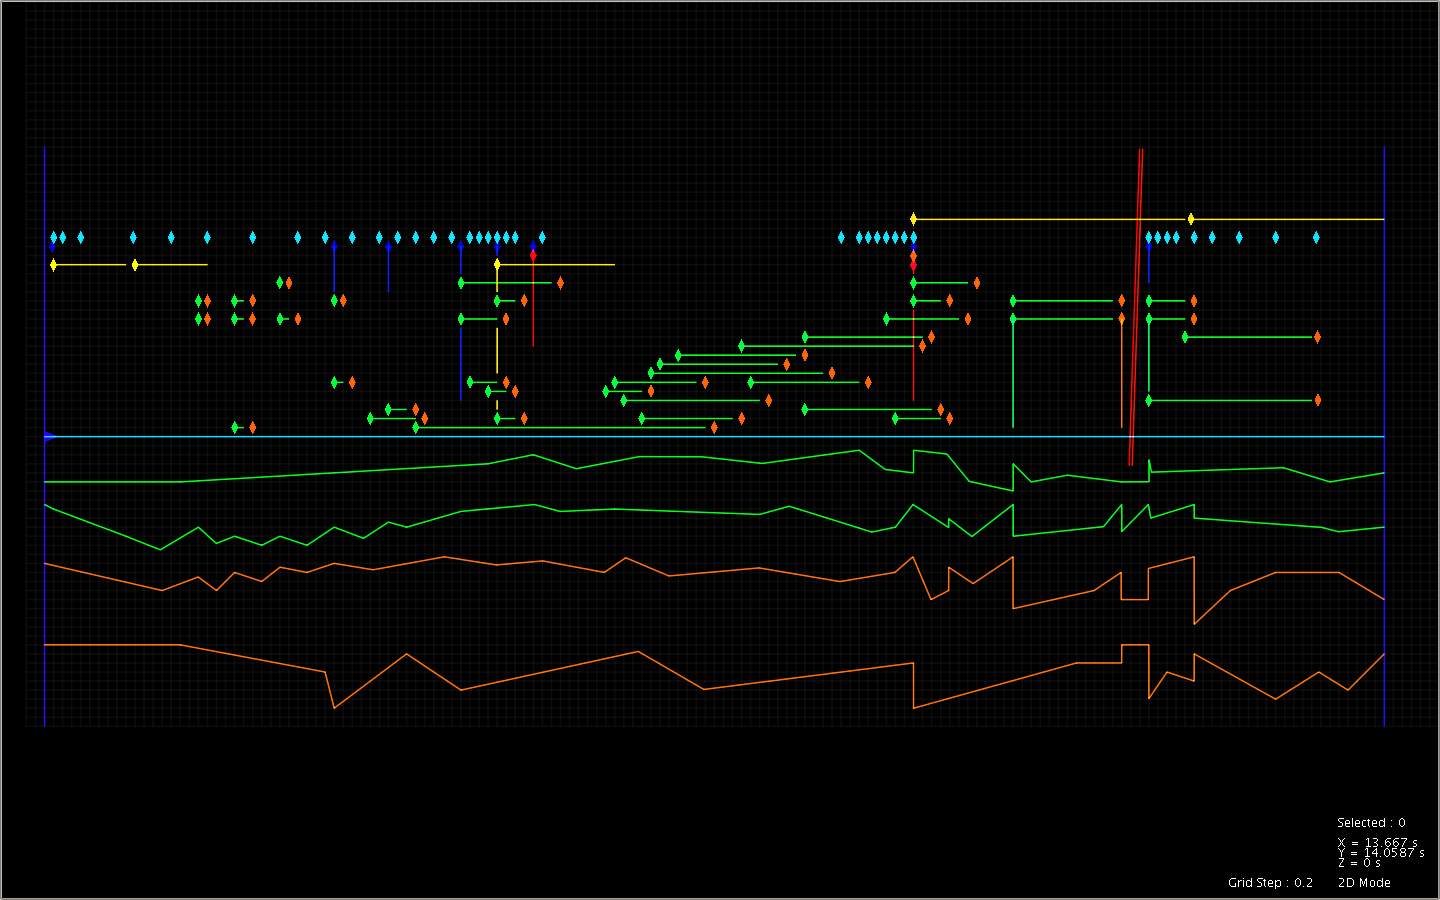Click the red diamond trigger near top center
This screenshot has height=900, width=1440.
[533, 256]
